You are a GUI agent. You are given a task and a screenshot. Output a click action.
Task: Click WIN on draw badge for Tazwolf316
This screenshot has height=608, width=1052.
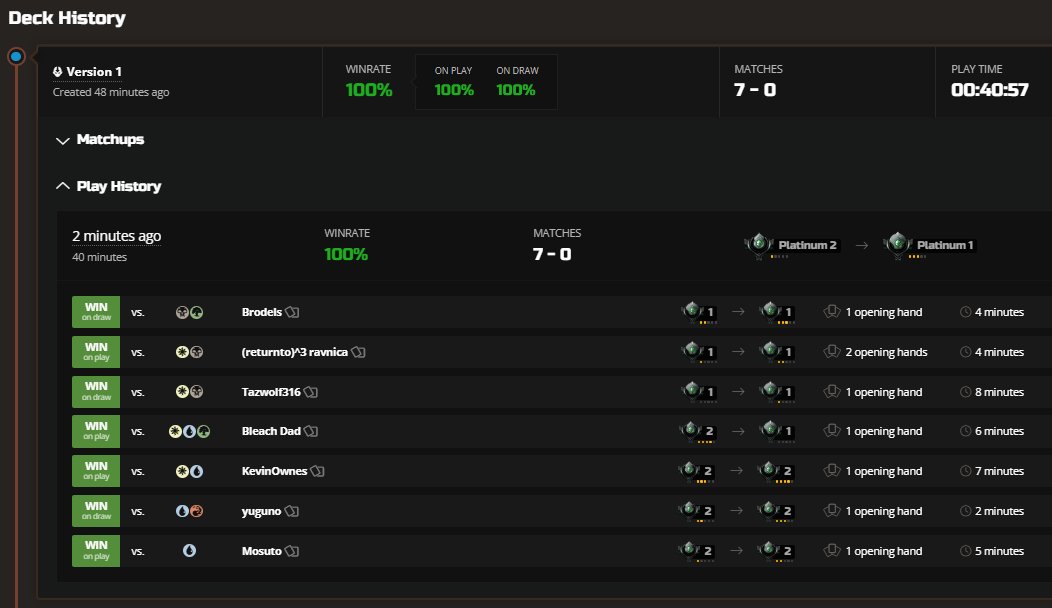click(x=96, y=392)
